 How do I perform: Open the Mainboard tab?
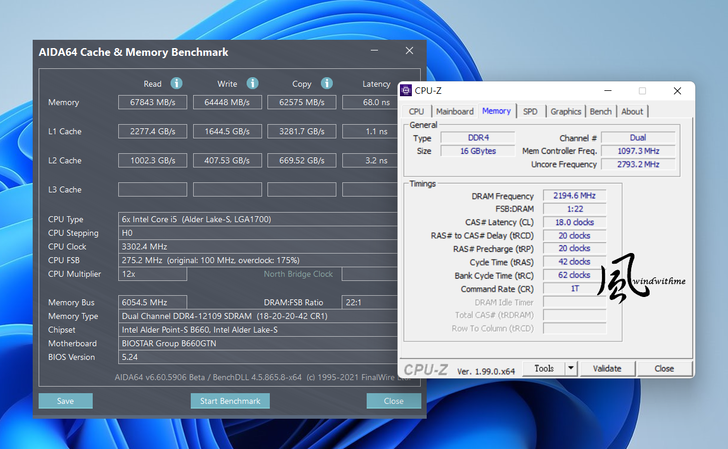pos(454,111)
